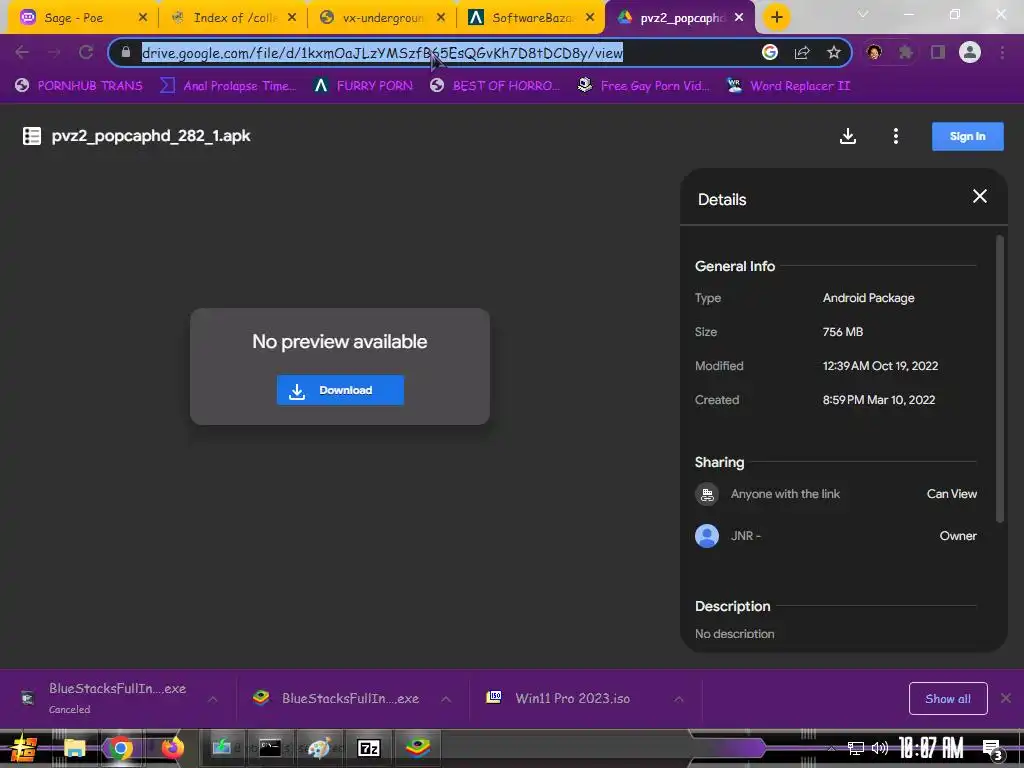Go back to the previous page

[22, 52]
